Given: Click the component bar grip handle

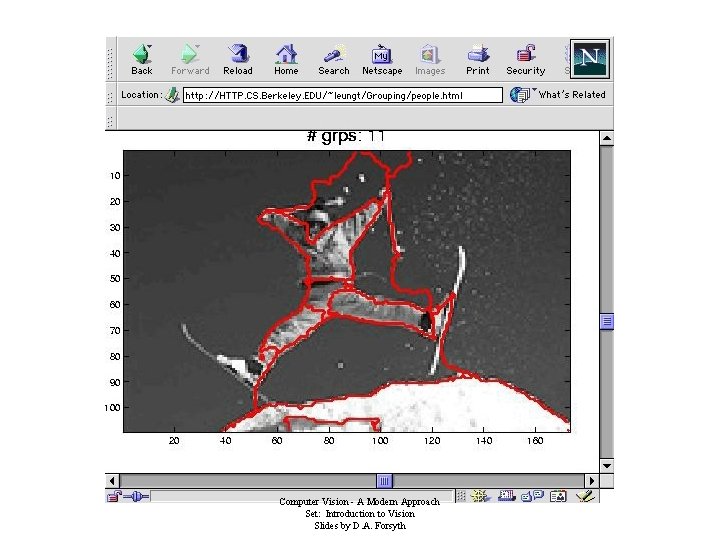Looking at the screenshot, I should point(461,496).
